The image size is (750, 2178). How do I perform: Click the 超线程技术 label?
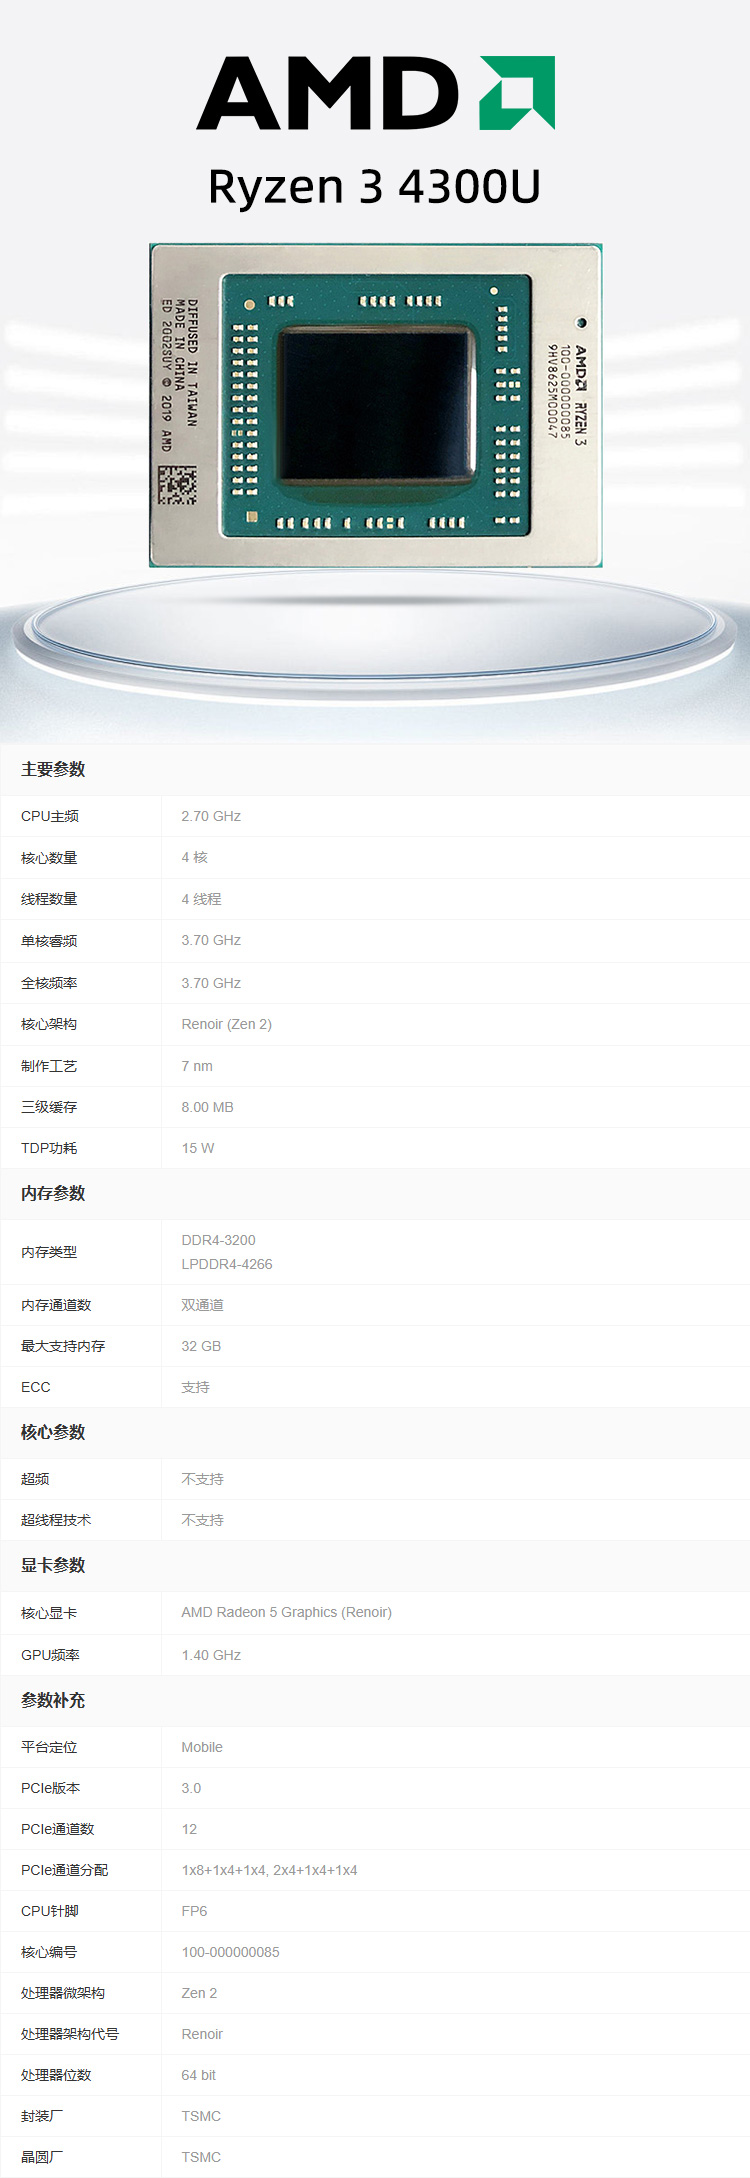click(56, 1520)
